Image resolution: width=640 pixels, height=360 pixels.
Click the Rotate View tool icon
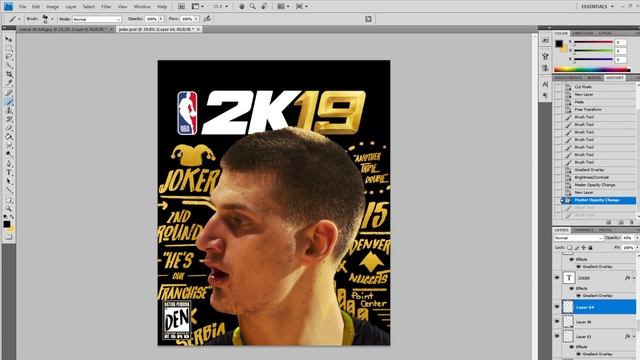265,7
